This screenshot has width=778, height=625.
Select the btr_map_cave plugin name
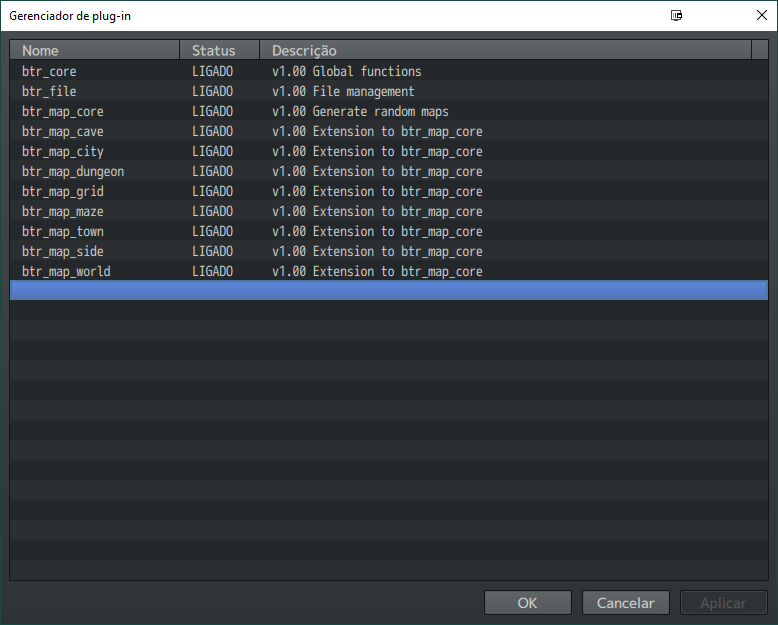[x=63, y=131]
